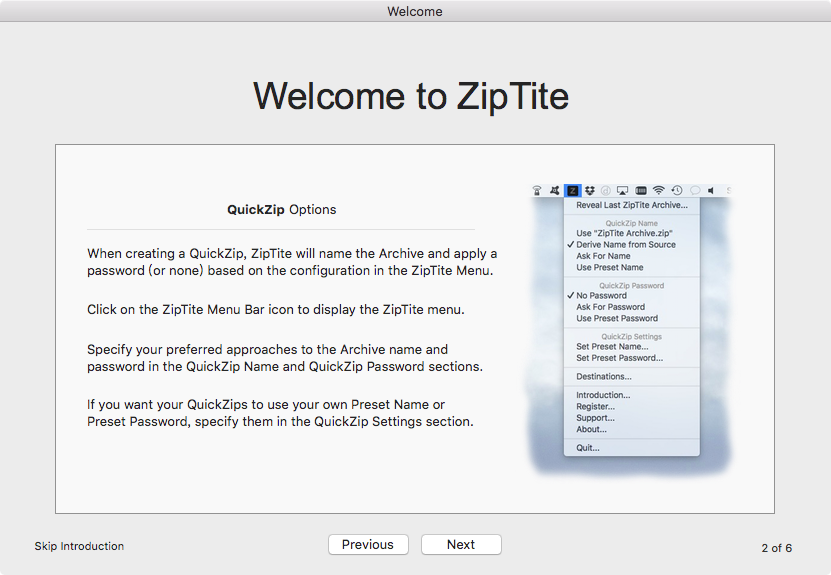Choose 'Ask For Password' menu entry
This screenshot has width=831, height=575.
pyautogui.click(x=632, y=307)
